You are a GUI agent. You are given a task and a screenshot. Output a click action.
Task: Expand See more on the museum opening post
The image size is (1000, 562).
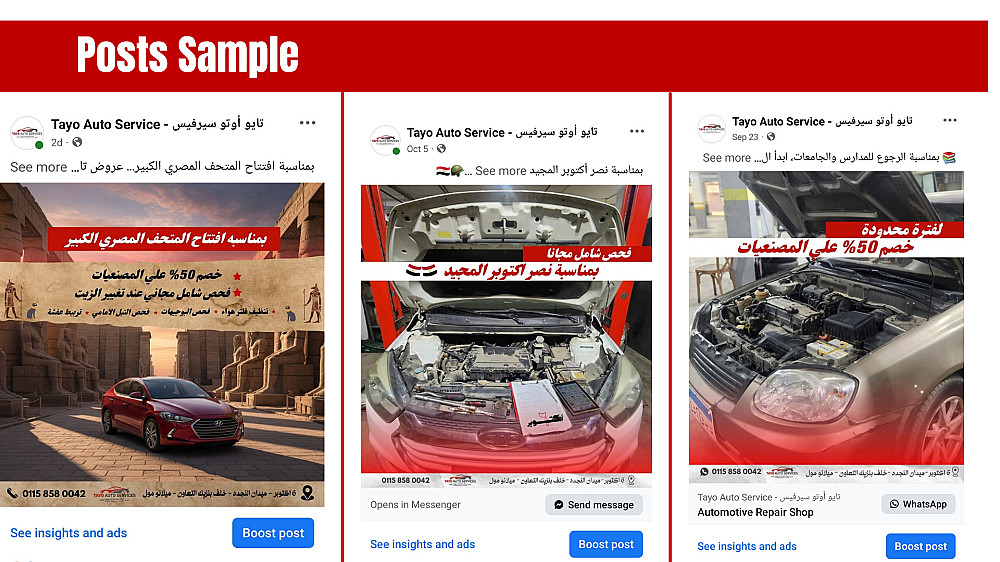[39, 167]
